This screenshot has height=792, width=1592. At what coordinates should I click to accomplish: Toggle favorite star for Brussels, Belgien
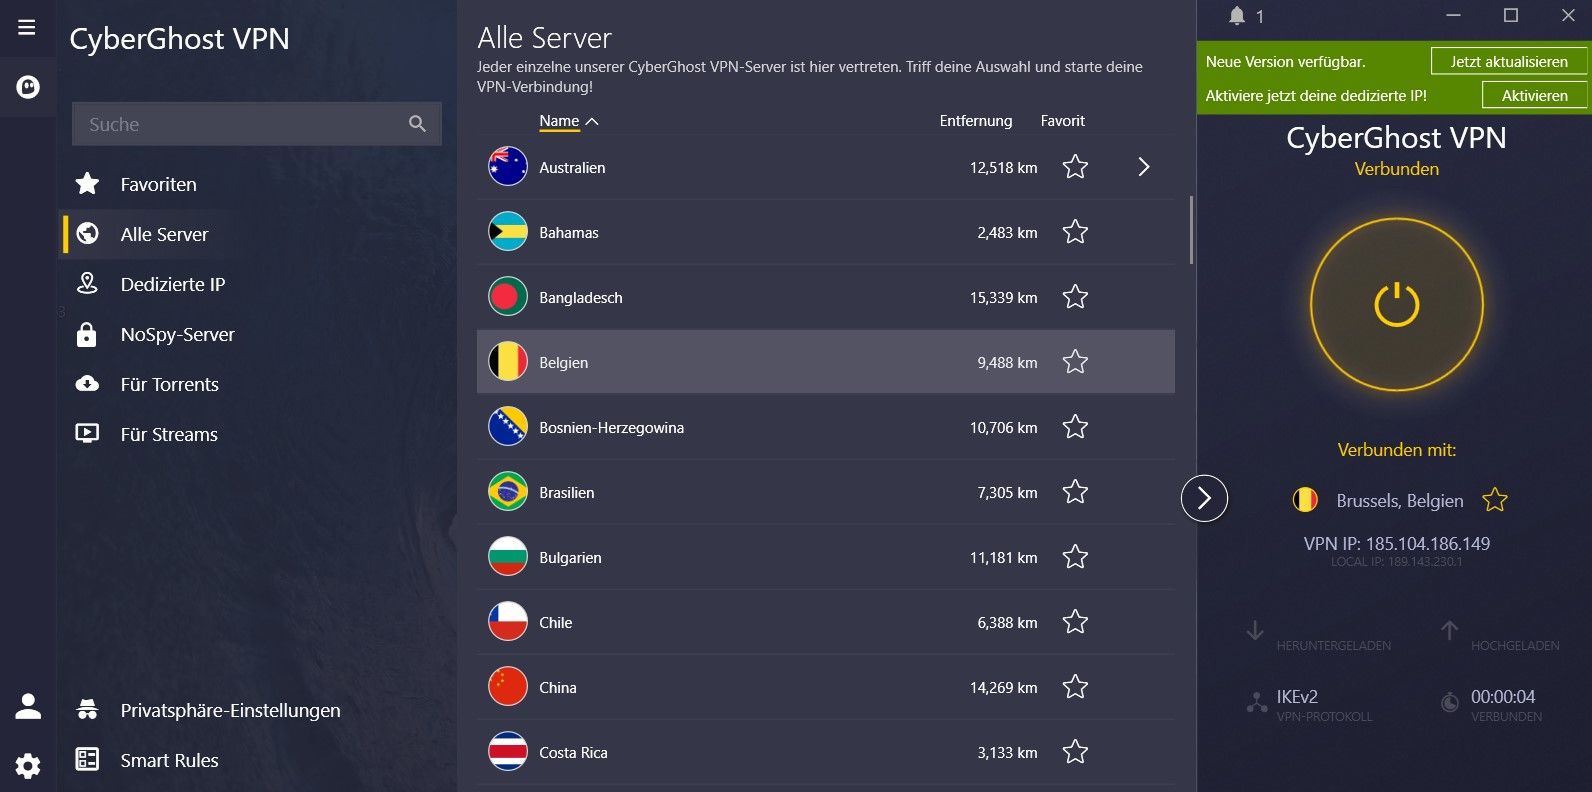pos(1495,500)
